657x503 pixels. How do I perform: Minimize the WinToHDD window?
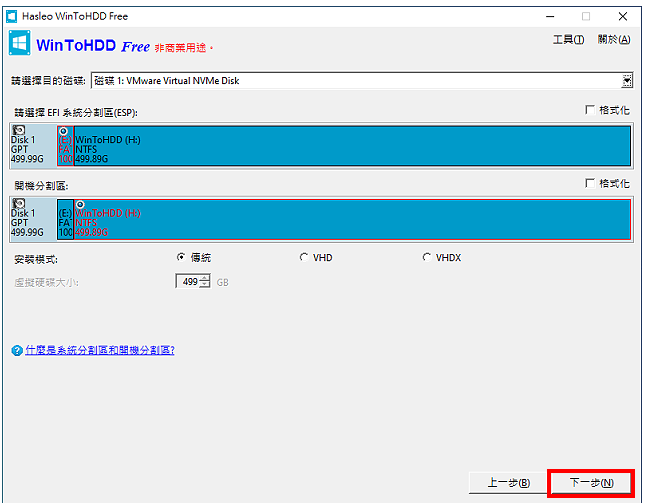point(550,16)
